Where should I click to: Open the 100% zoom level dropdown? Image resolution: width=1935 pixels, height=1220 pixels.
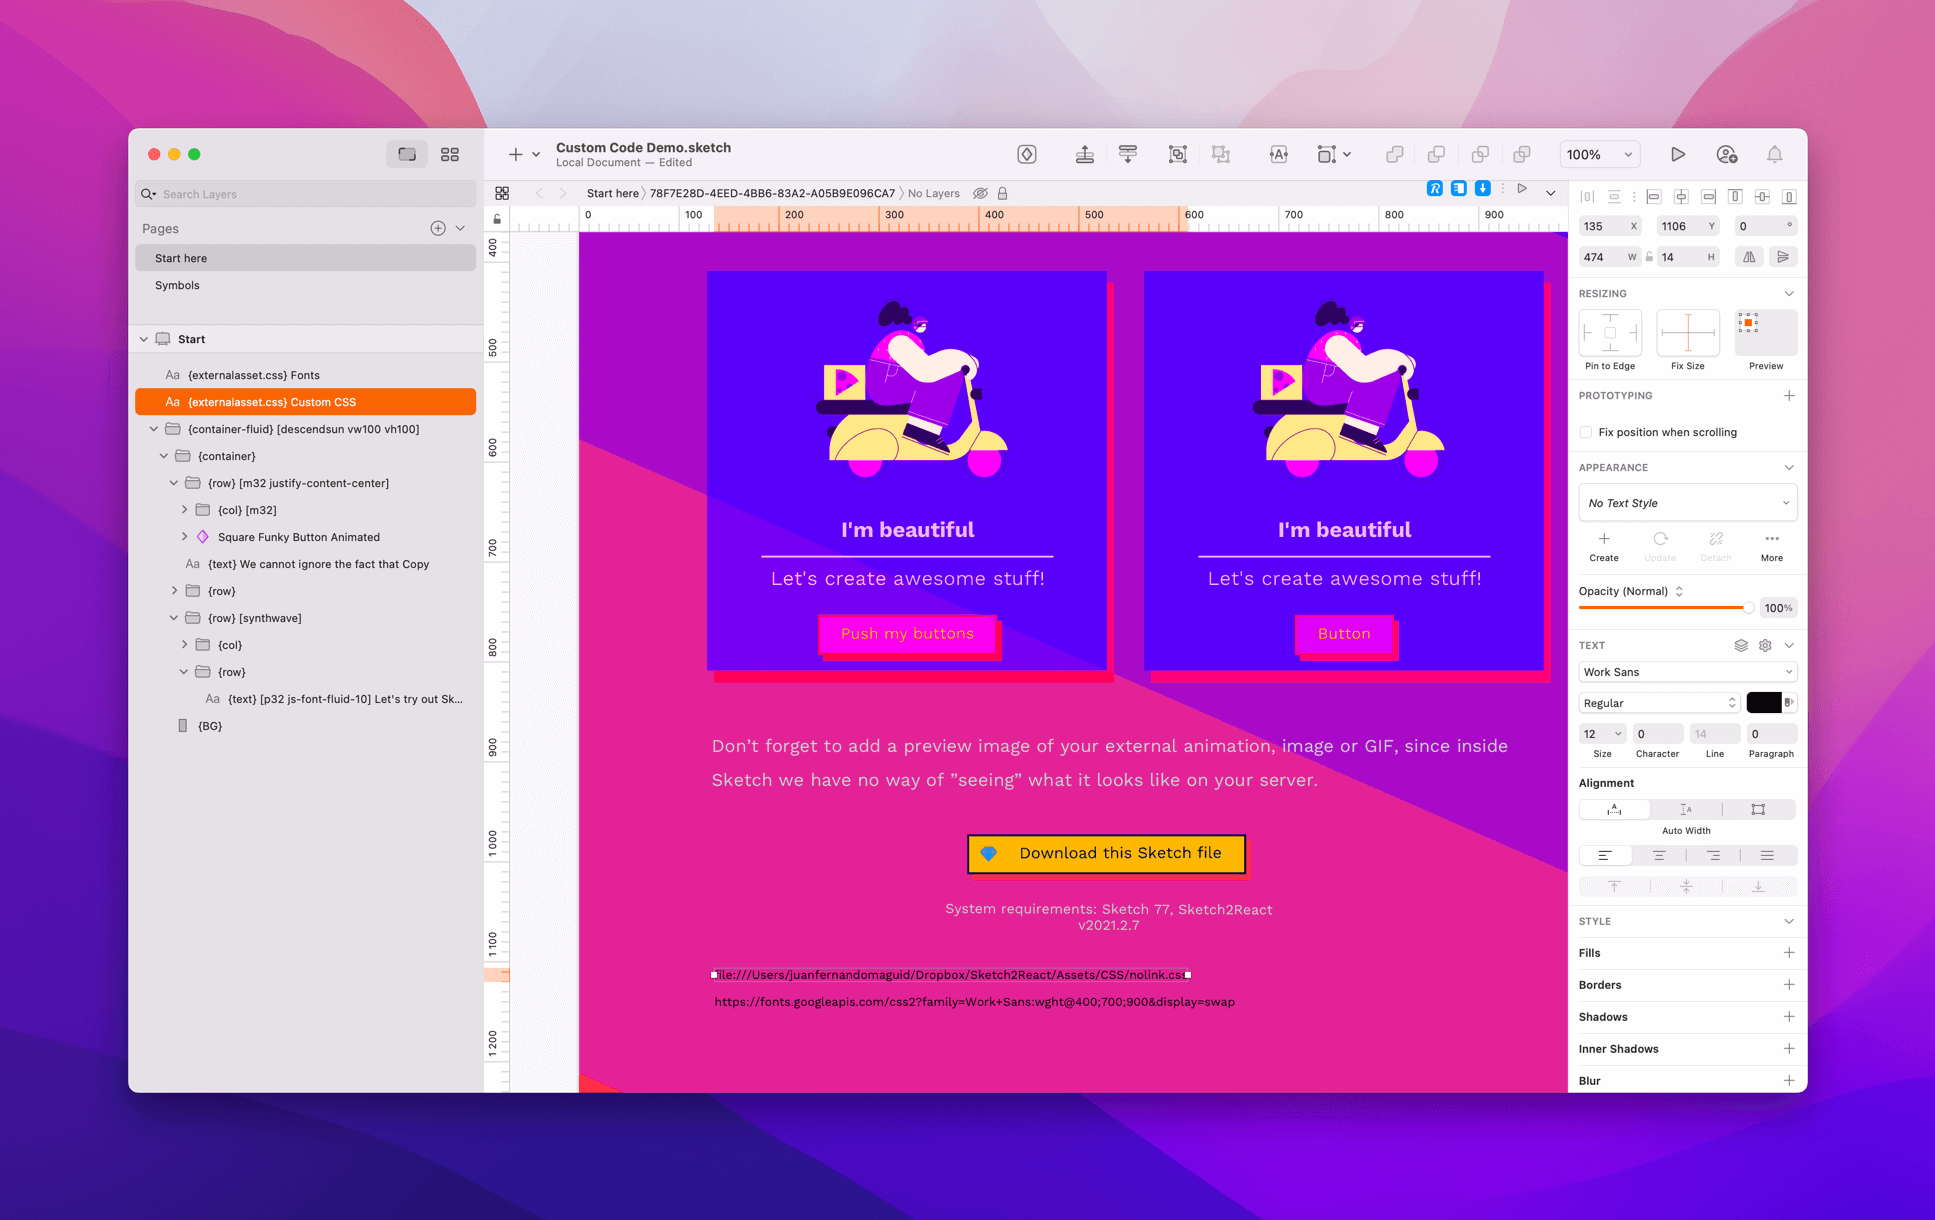click(1598, 154)
